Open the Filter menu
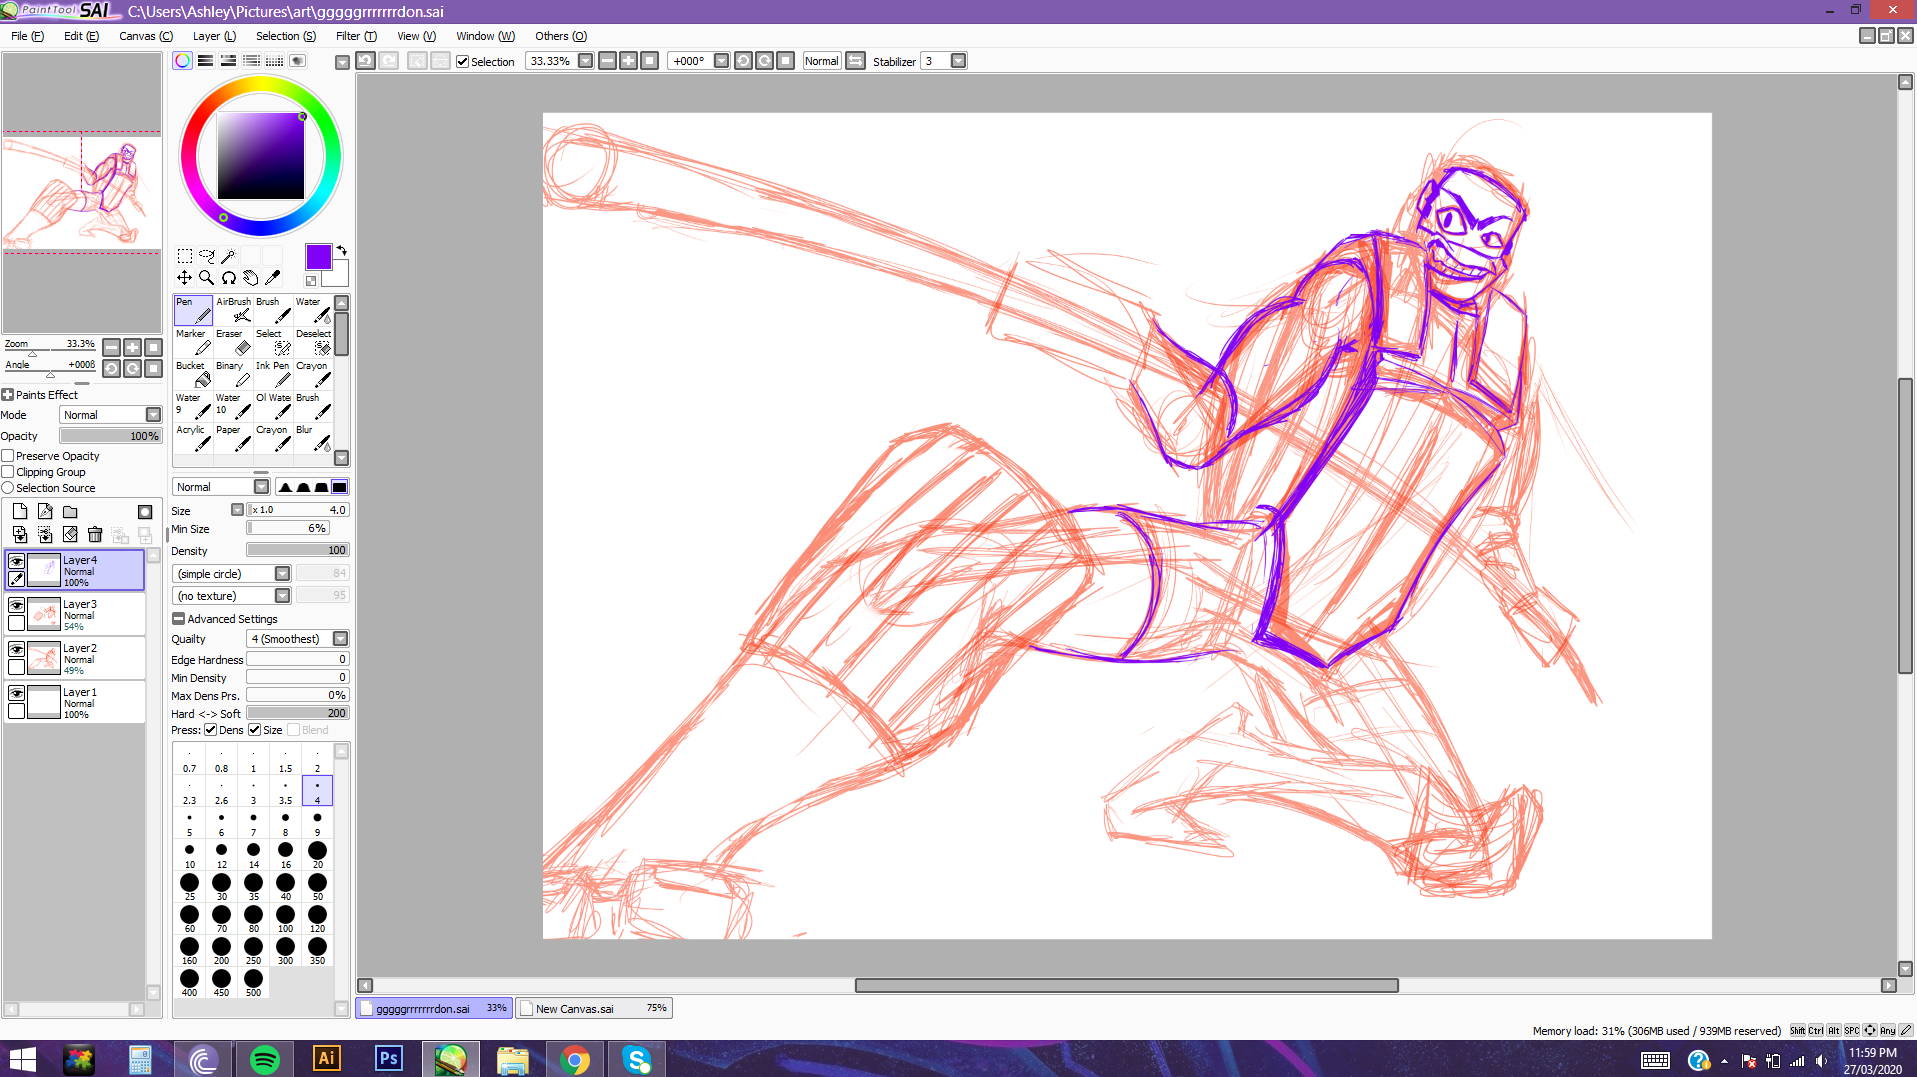This screenshot has width=1917, height=1077. coord(355,36)
